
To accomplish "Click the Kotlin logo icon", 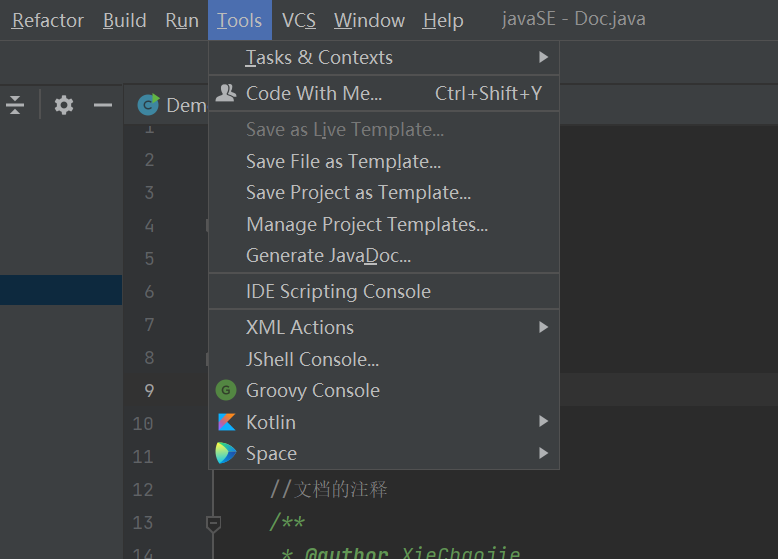I will (227, 422).
